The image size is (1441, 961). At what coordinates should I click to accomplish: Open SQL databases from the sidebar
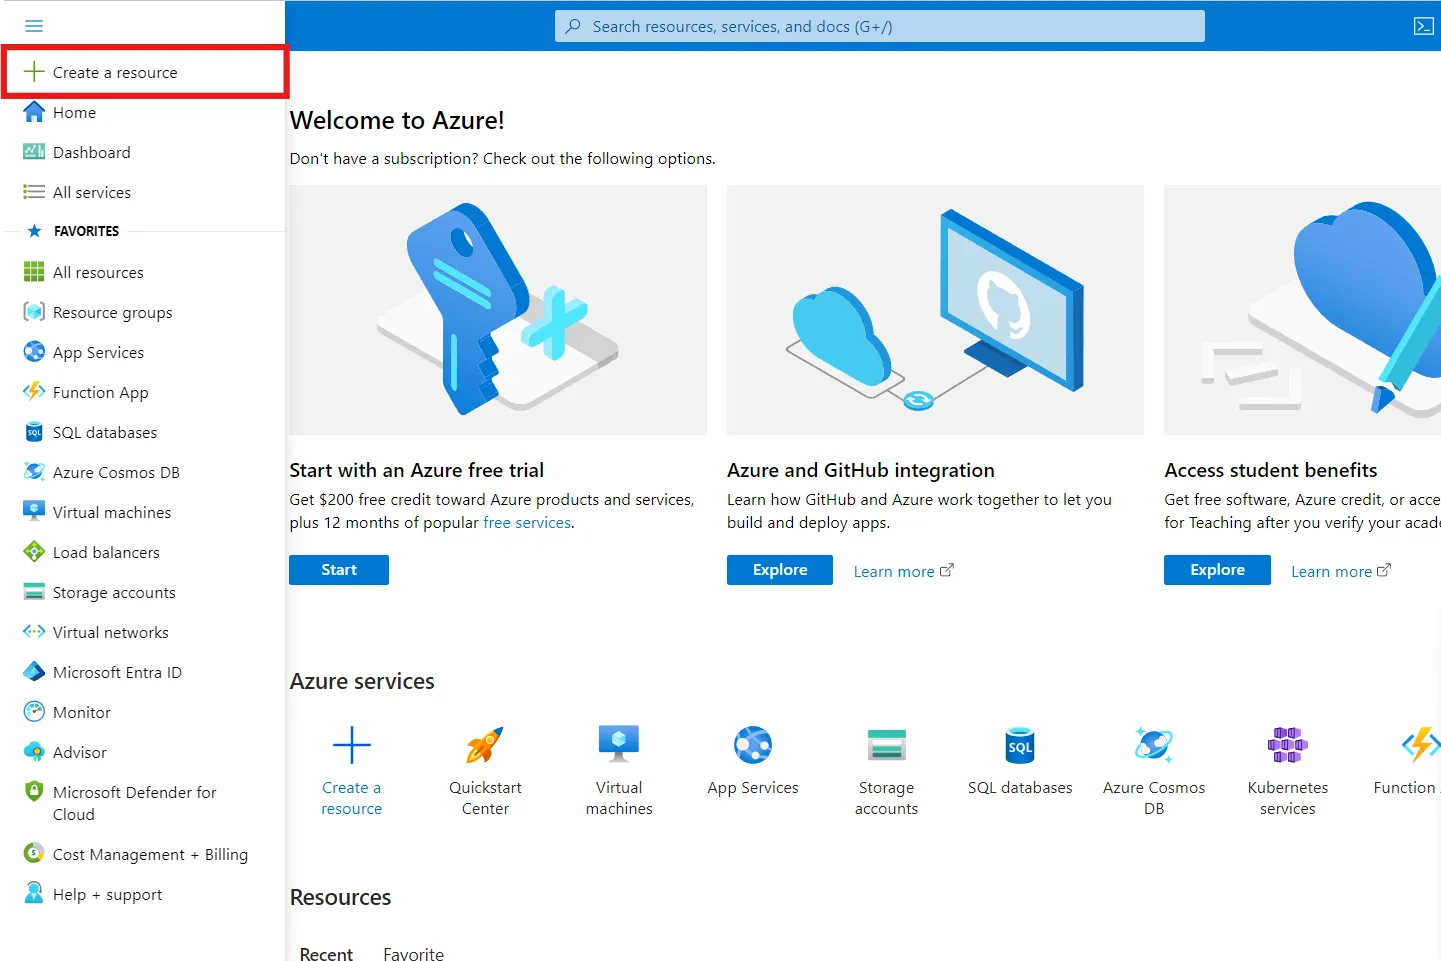coord(104,431)
